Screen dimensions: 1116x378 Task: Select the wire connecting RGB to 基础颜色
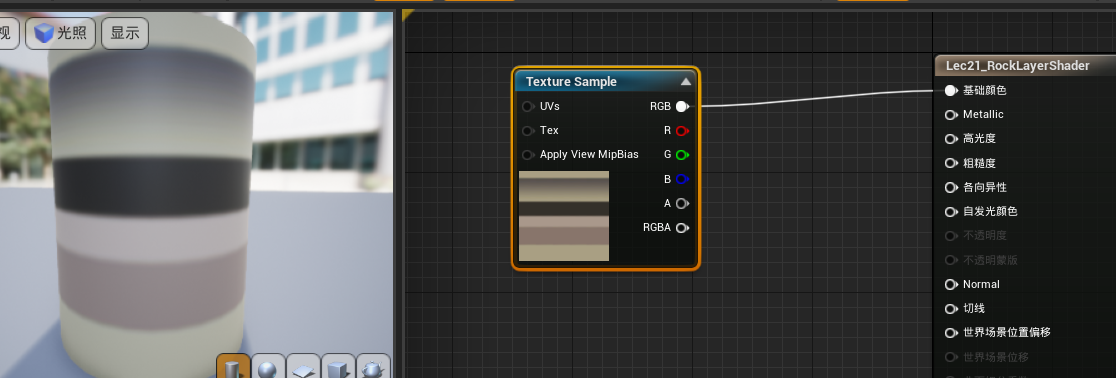(818, 99)
